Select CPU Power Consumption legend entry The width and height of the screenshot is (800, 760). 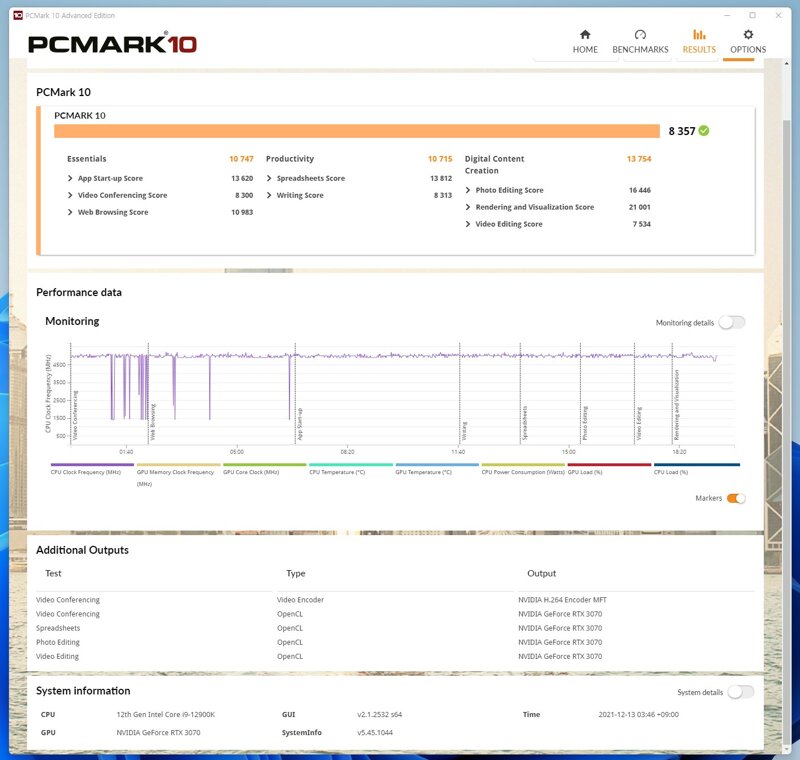(523, 470)
